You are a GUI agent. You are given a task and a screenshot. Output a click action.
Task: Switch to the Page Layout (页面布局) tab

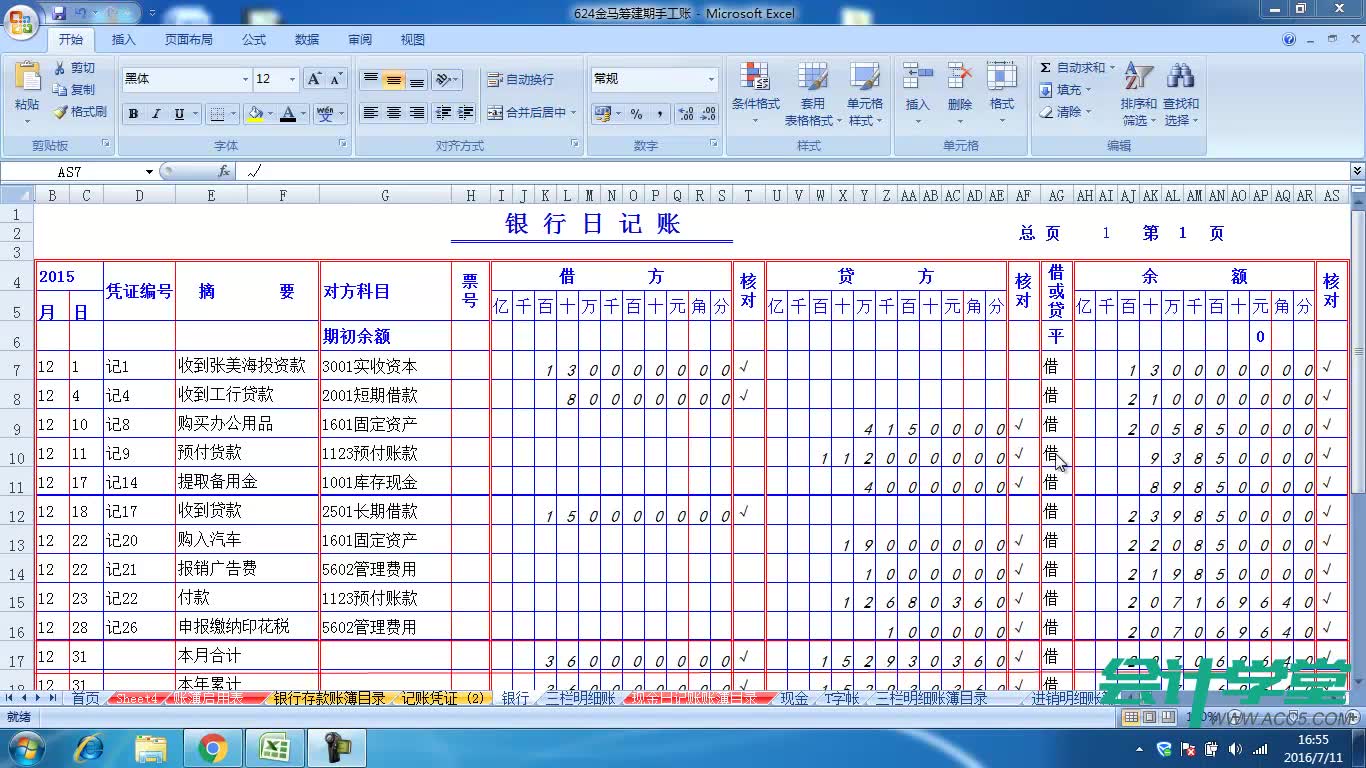(x=189, y=40)
